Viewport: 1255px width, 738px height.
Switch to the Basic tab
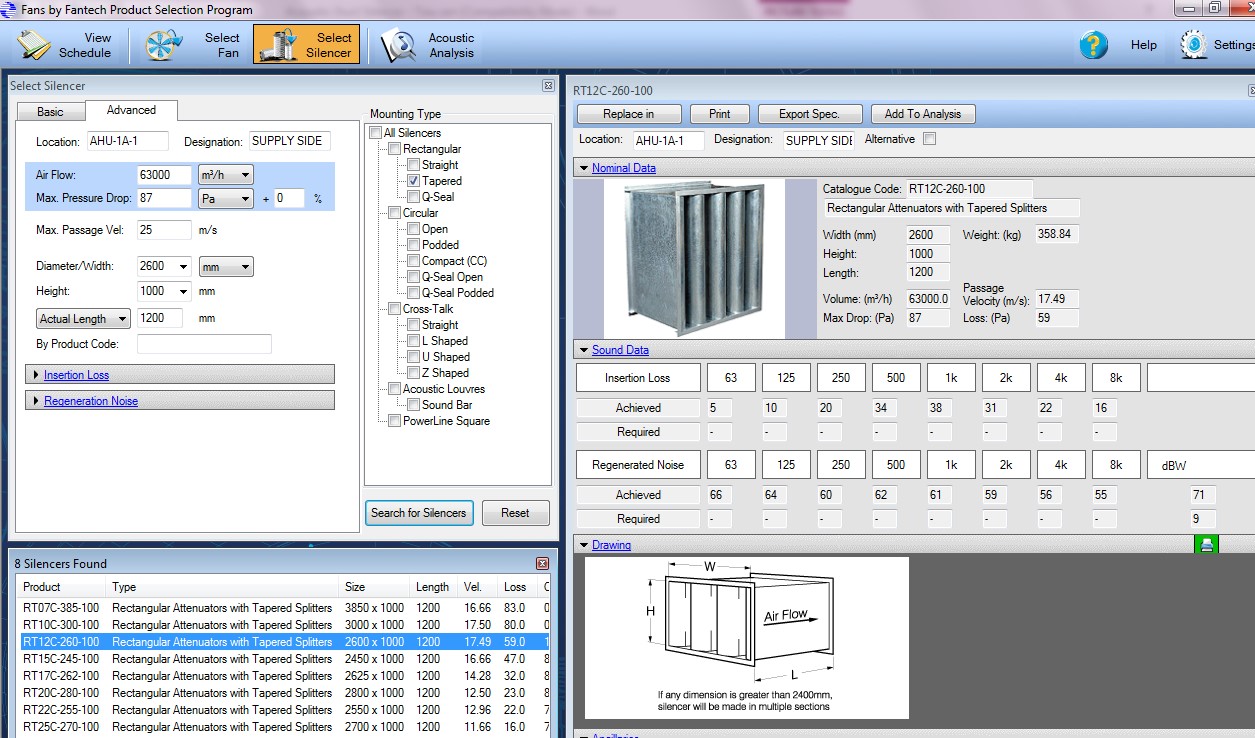(50, 111)
